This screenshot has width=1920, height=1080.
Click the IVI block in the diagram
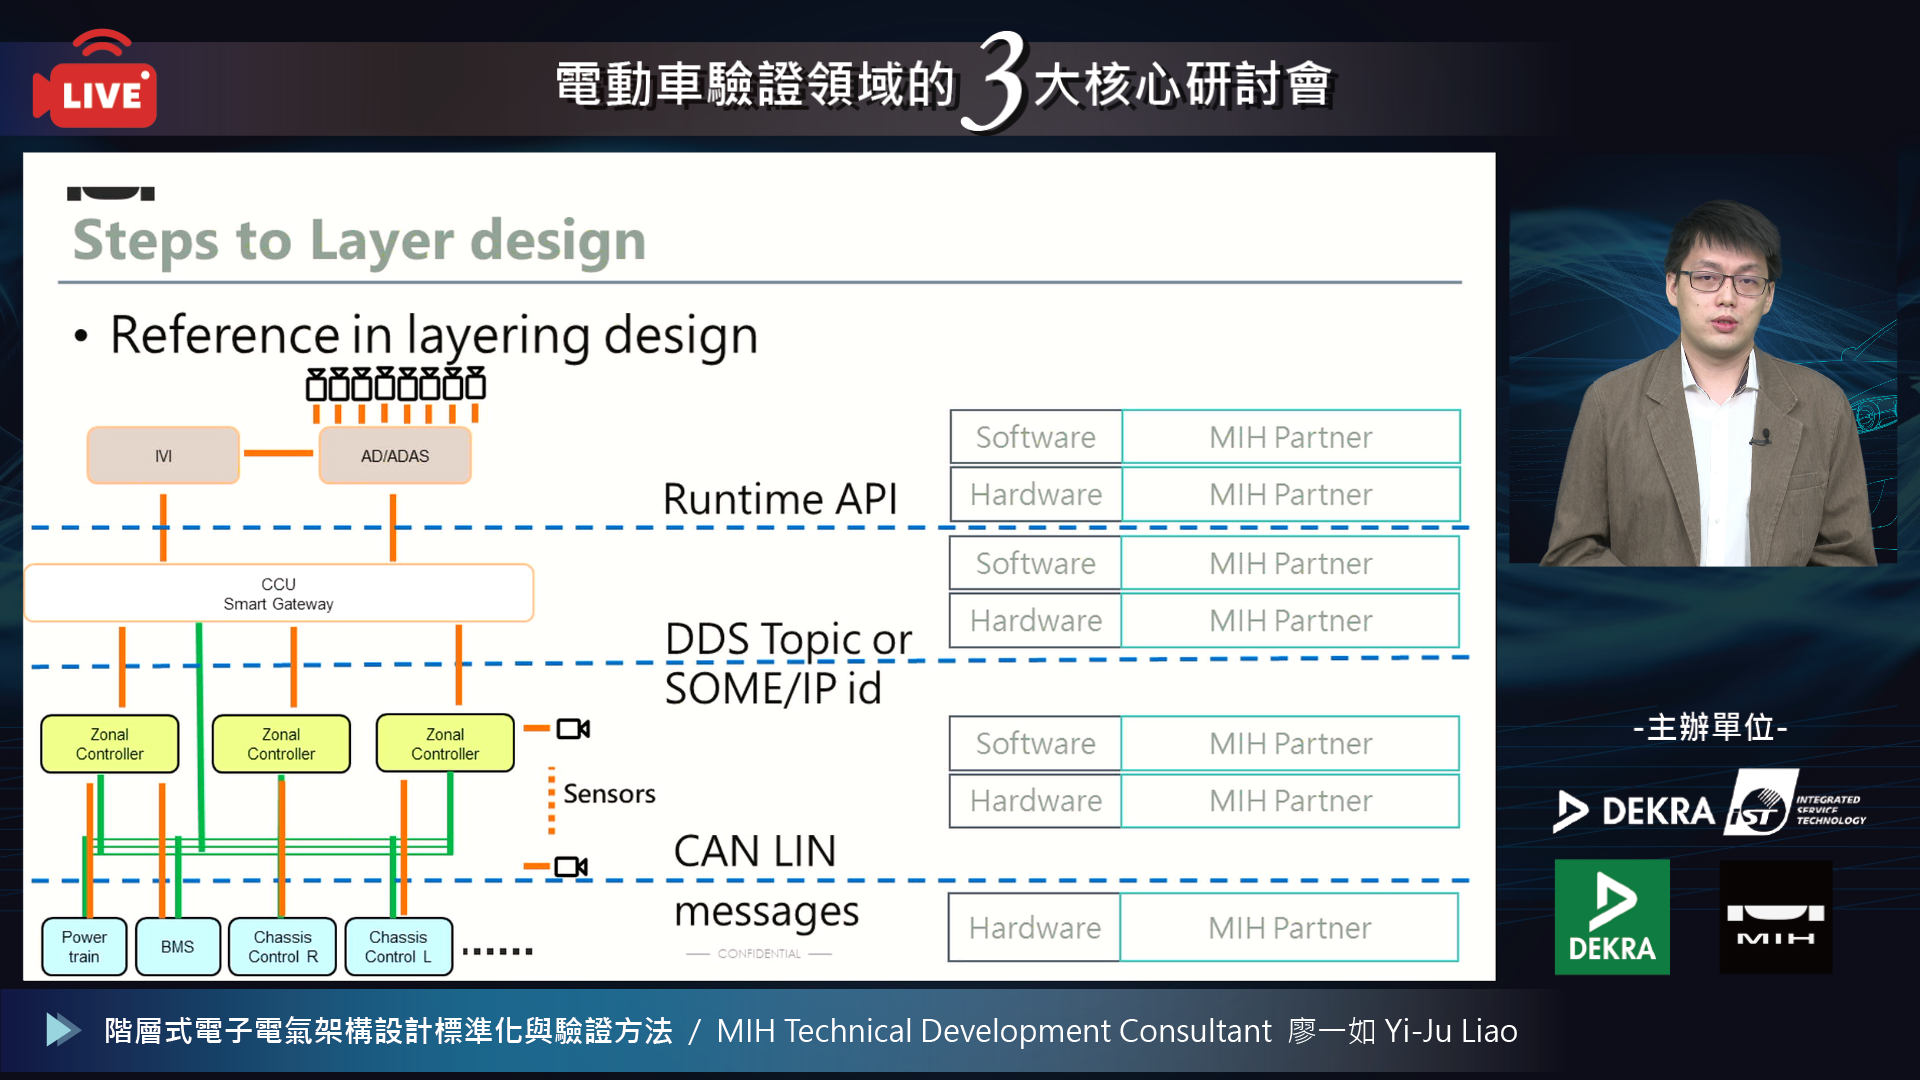(x=163, y=456)
